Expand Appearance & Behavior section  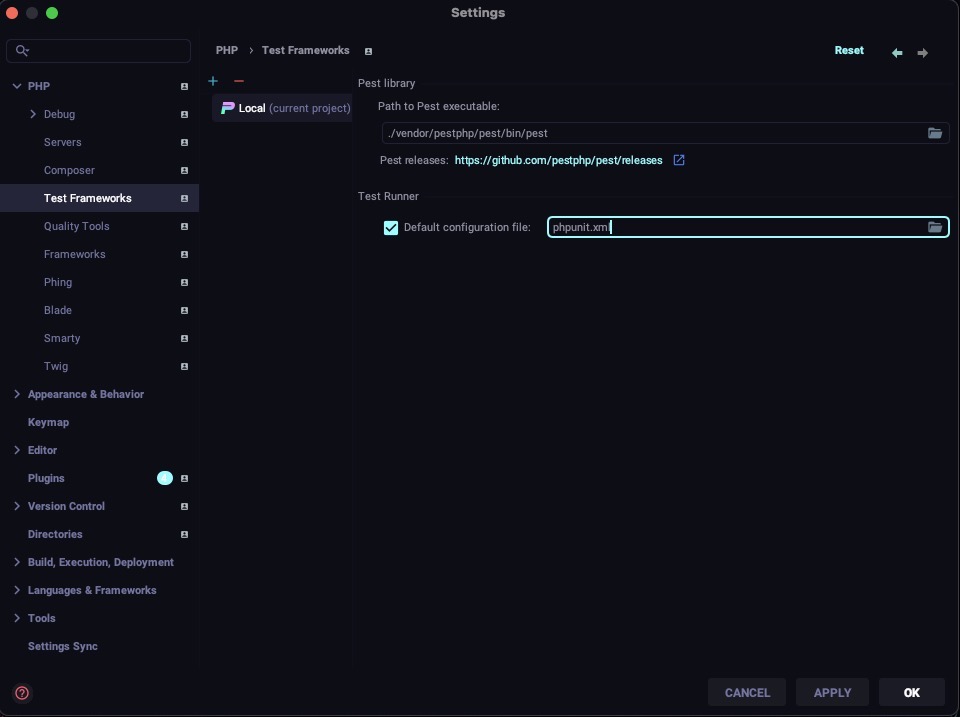coord(17,394)
